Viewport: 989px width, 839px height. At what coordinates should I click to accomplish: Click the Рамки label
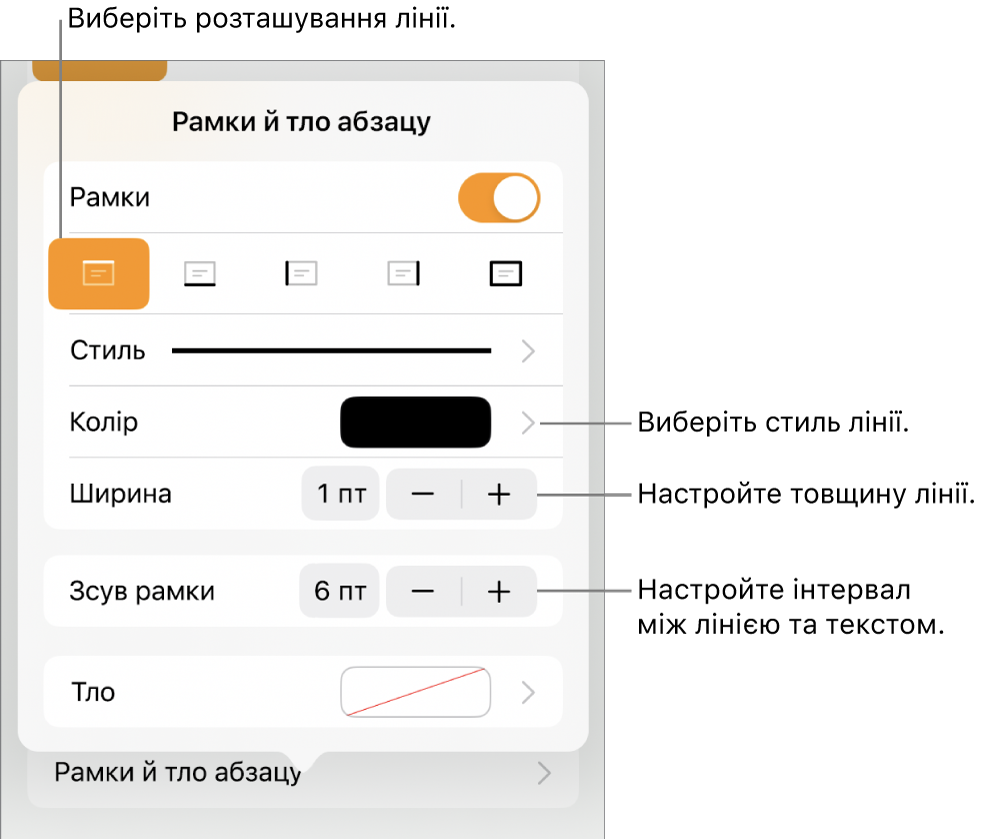coord(110,197)
